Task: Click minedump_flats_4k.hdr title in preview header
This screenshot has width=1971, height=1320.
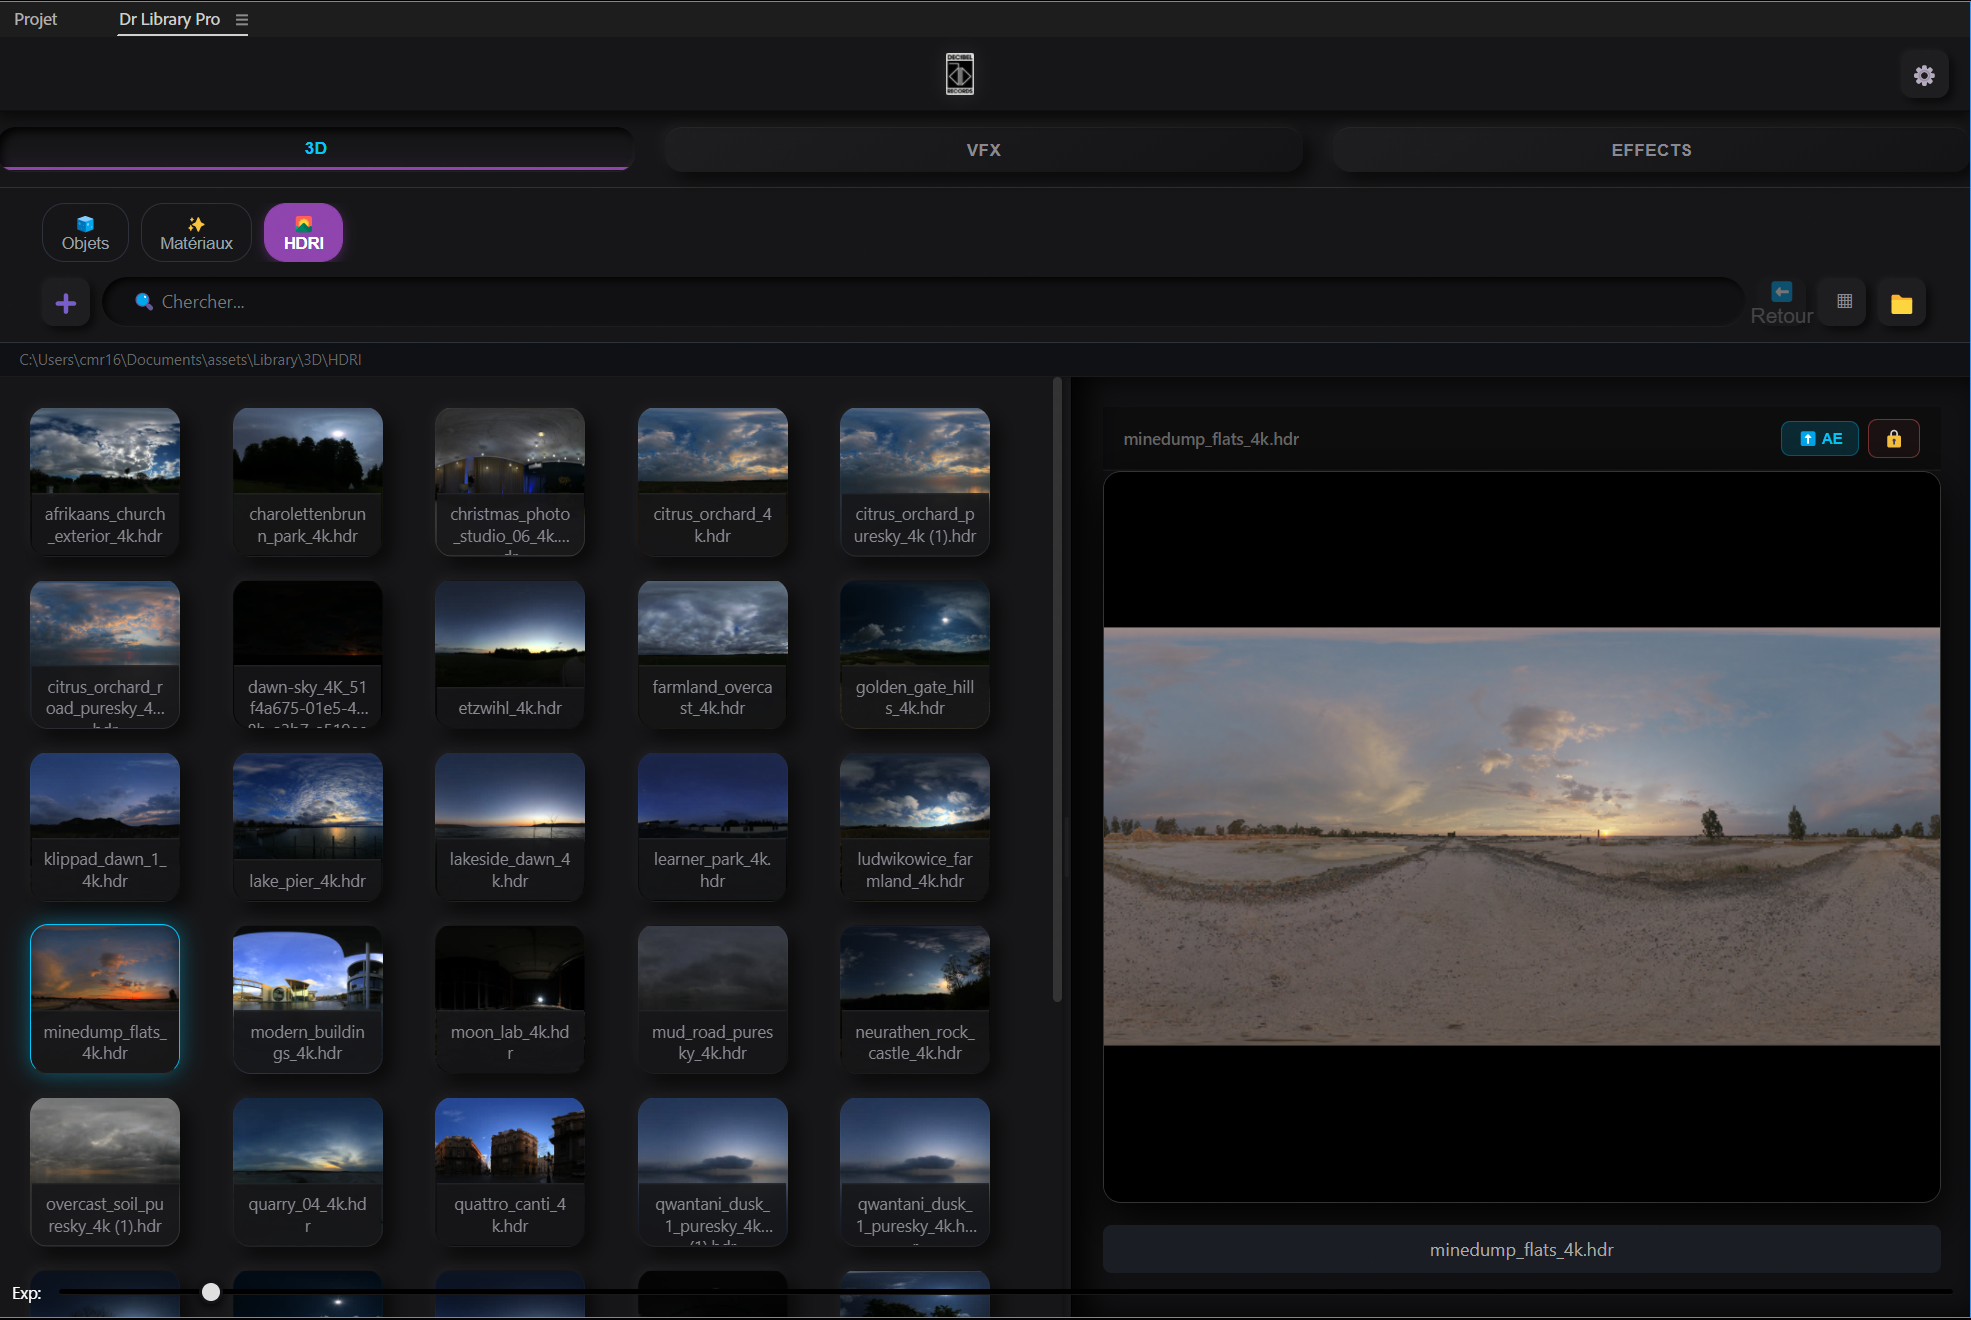Action: coord(1211,439)
